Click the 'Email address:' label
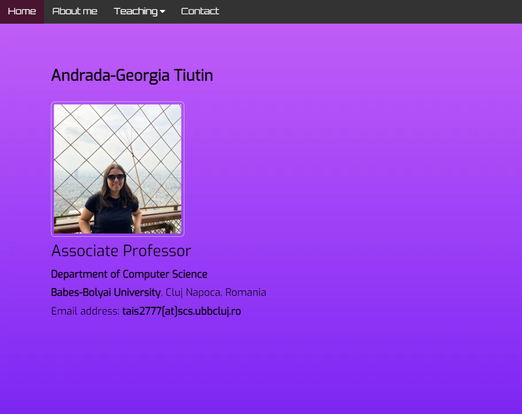The image size is (522, 414). (85, 311)
